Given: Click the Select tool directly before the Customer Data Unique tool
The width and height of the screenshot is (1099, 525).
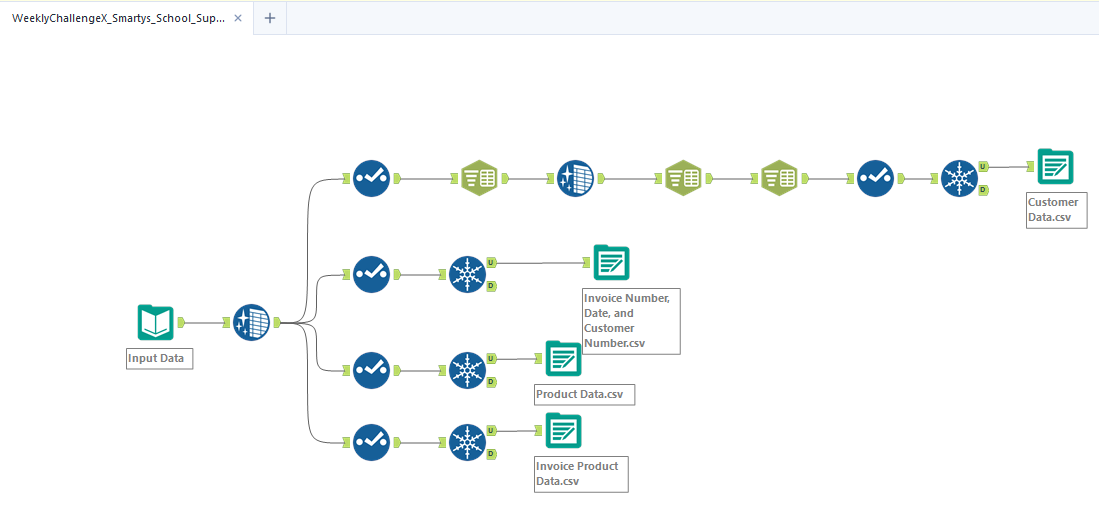Looking at the screenshot, I should point(875,178).
